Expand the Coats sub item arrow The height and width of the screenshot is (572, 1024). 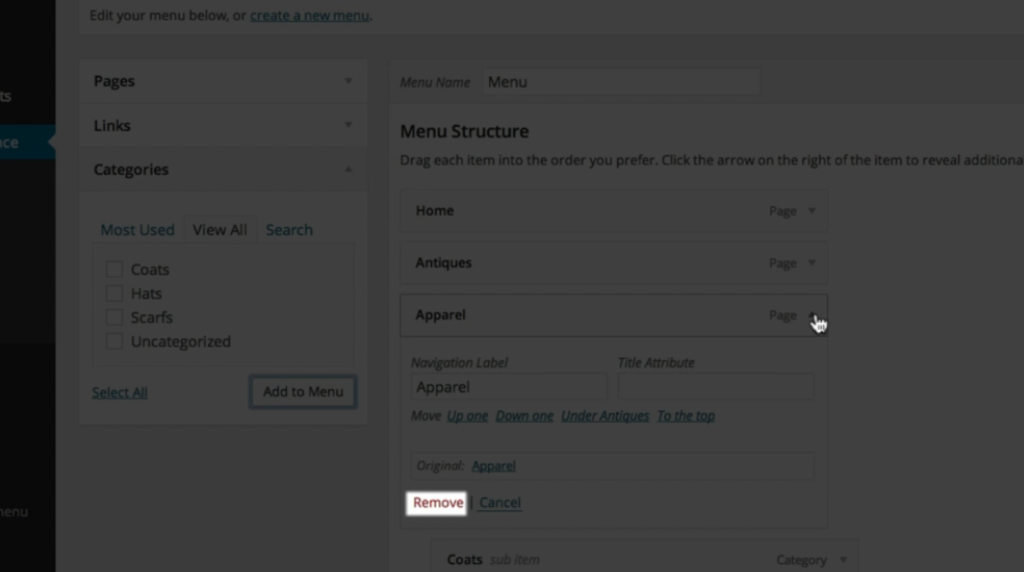point(843,560)
